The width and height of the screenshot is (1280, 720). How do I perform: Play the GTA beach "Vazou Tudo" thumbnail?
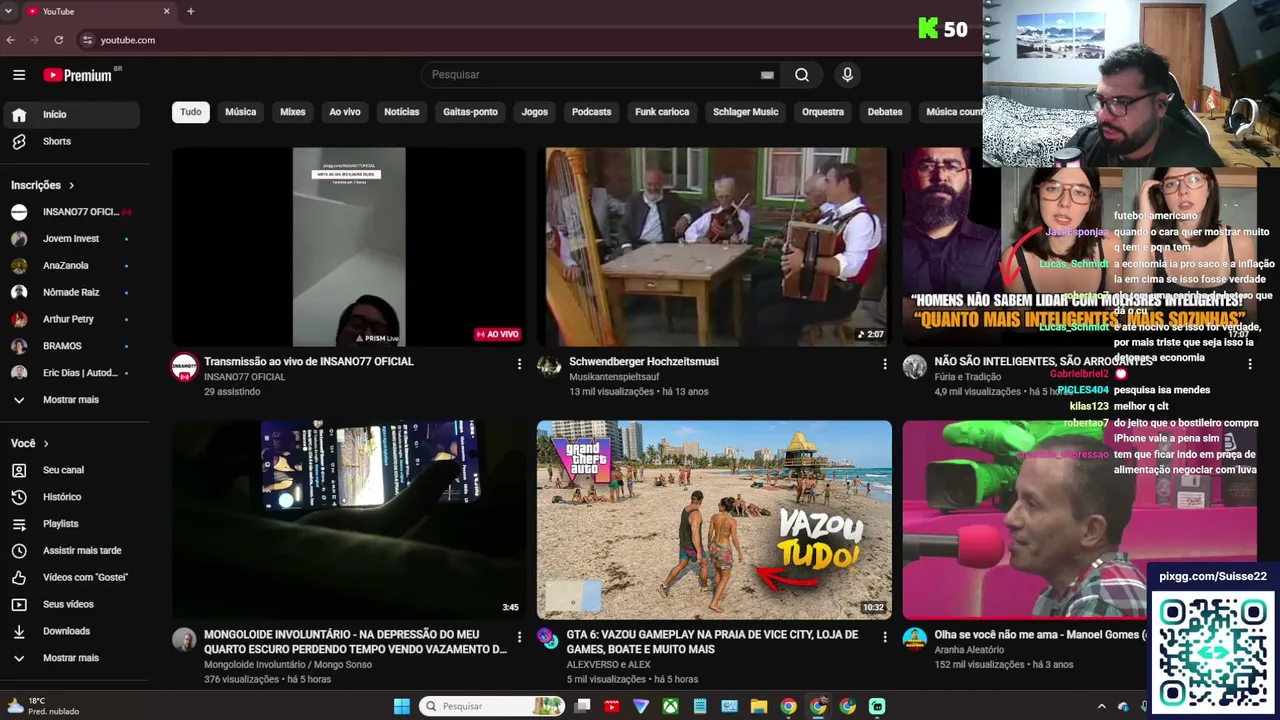point(714,520)
